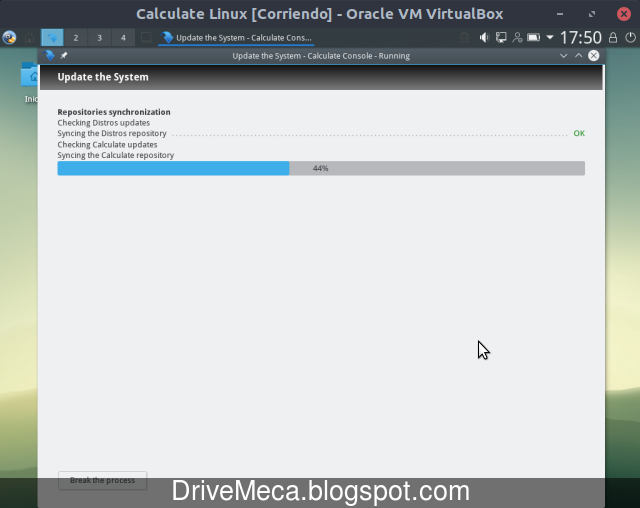Minimize the VirtualBox window
The width and height of the screenshot is (640, 508).
pos(560,14)
